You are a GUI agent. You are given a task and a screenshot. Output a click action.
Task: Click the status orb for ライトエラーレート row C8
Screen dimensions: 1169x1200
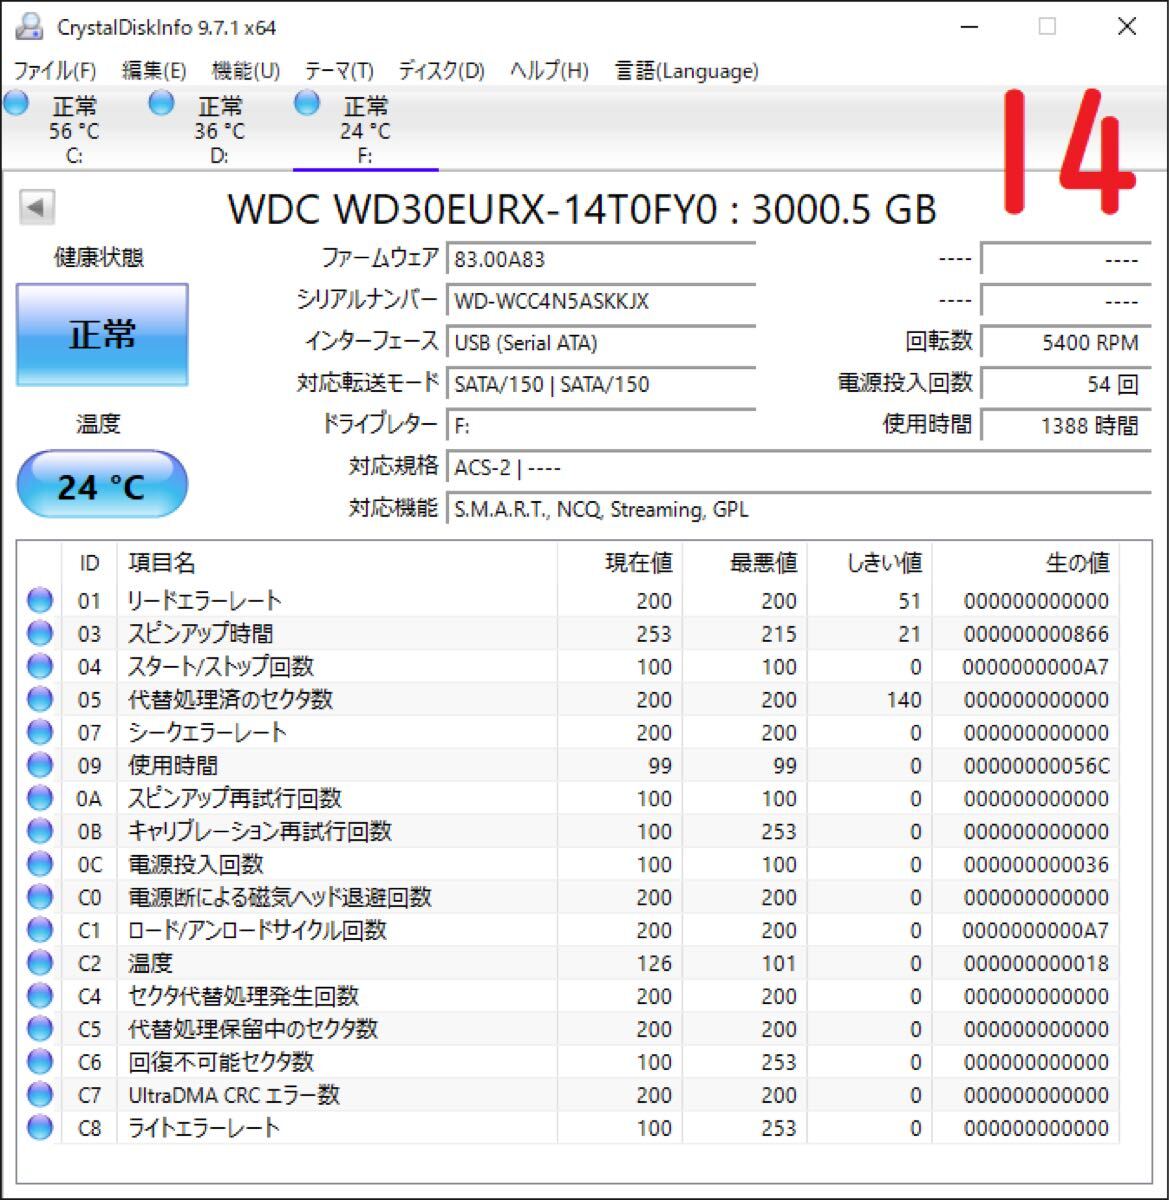(x=40, y=1128)
